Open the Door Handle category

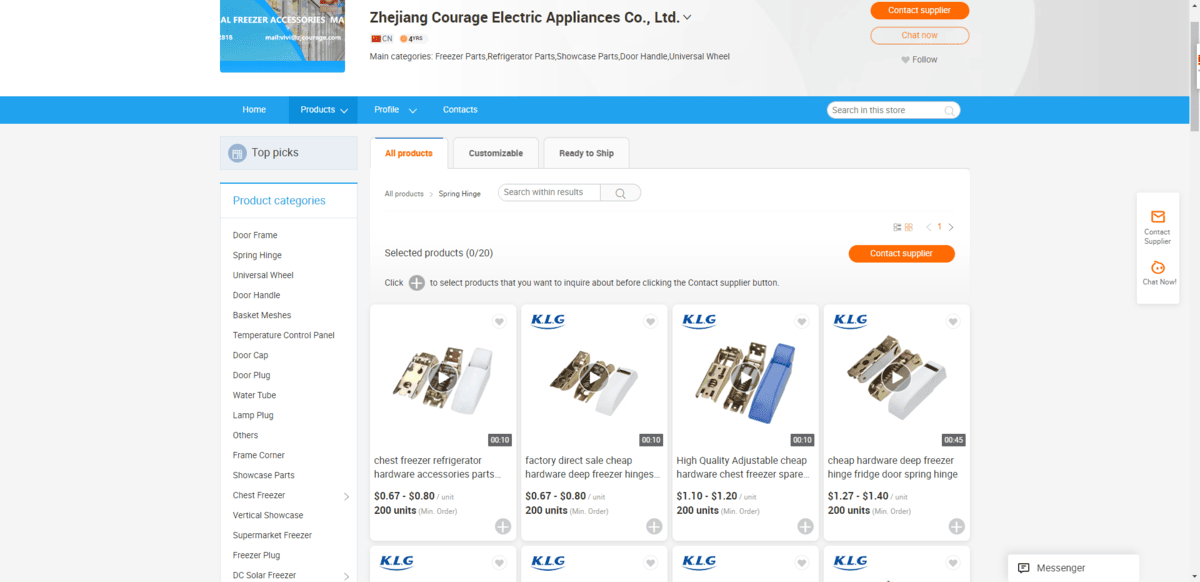point(257,296)
